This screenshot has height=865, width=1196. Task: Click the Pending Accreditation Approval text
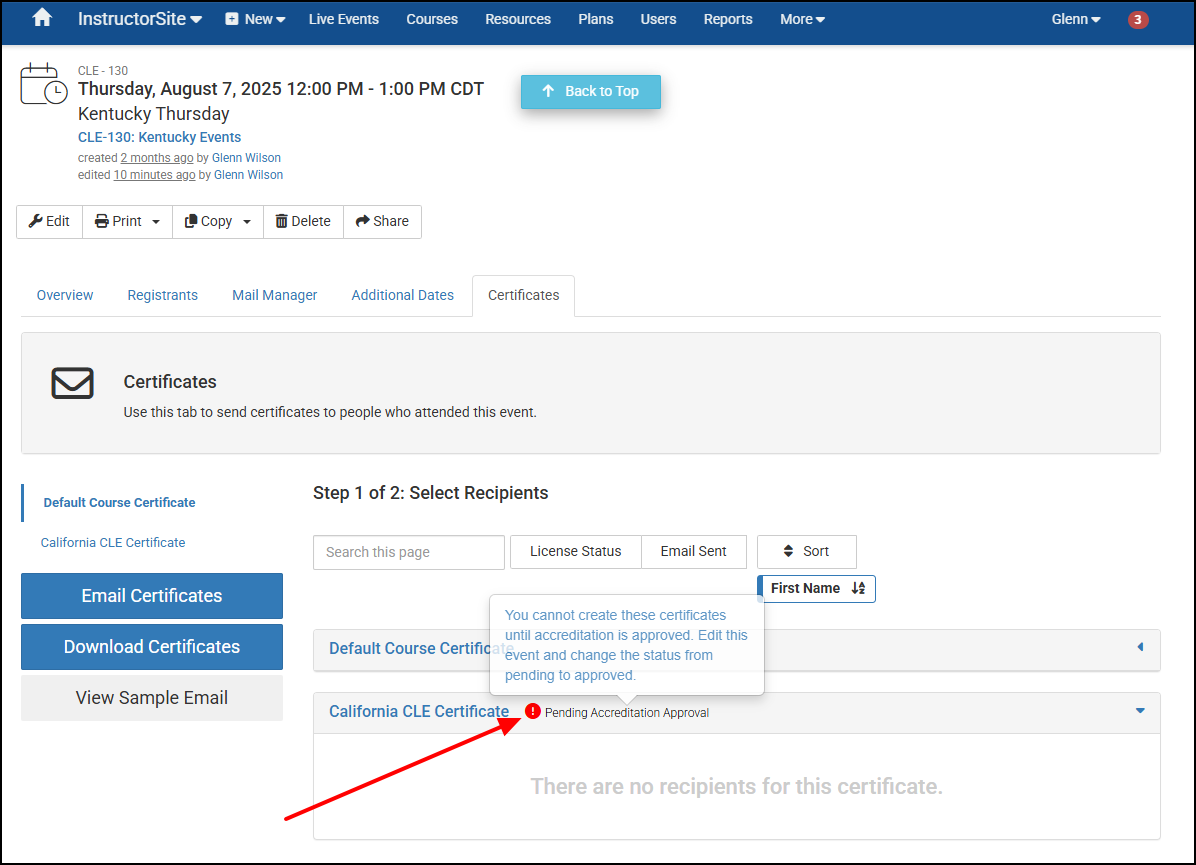click(627, 712)
